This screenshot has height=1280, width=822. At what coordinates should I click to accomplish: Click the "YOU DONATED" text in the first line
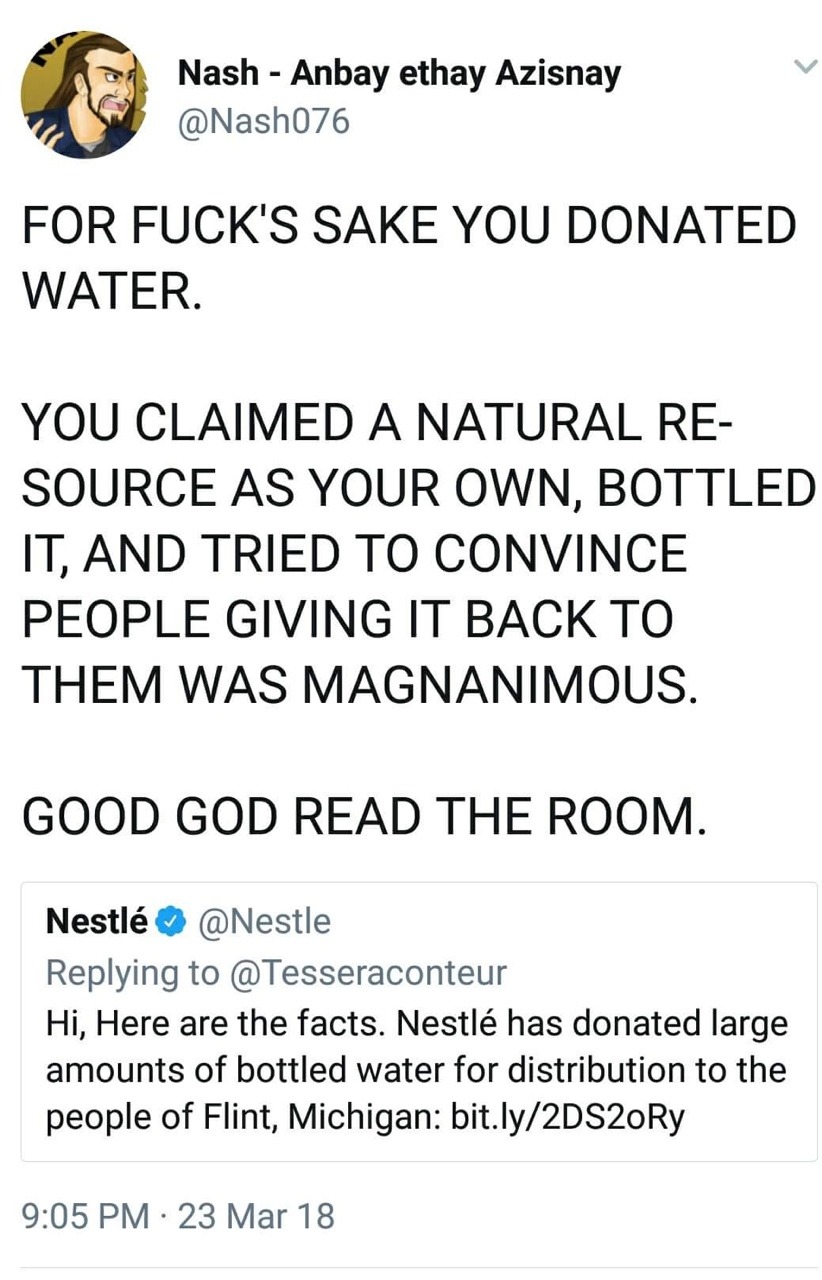tap(625, 227)
